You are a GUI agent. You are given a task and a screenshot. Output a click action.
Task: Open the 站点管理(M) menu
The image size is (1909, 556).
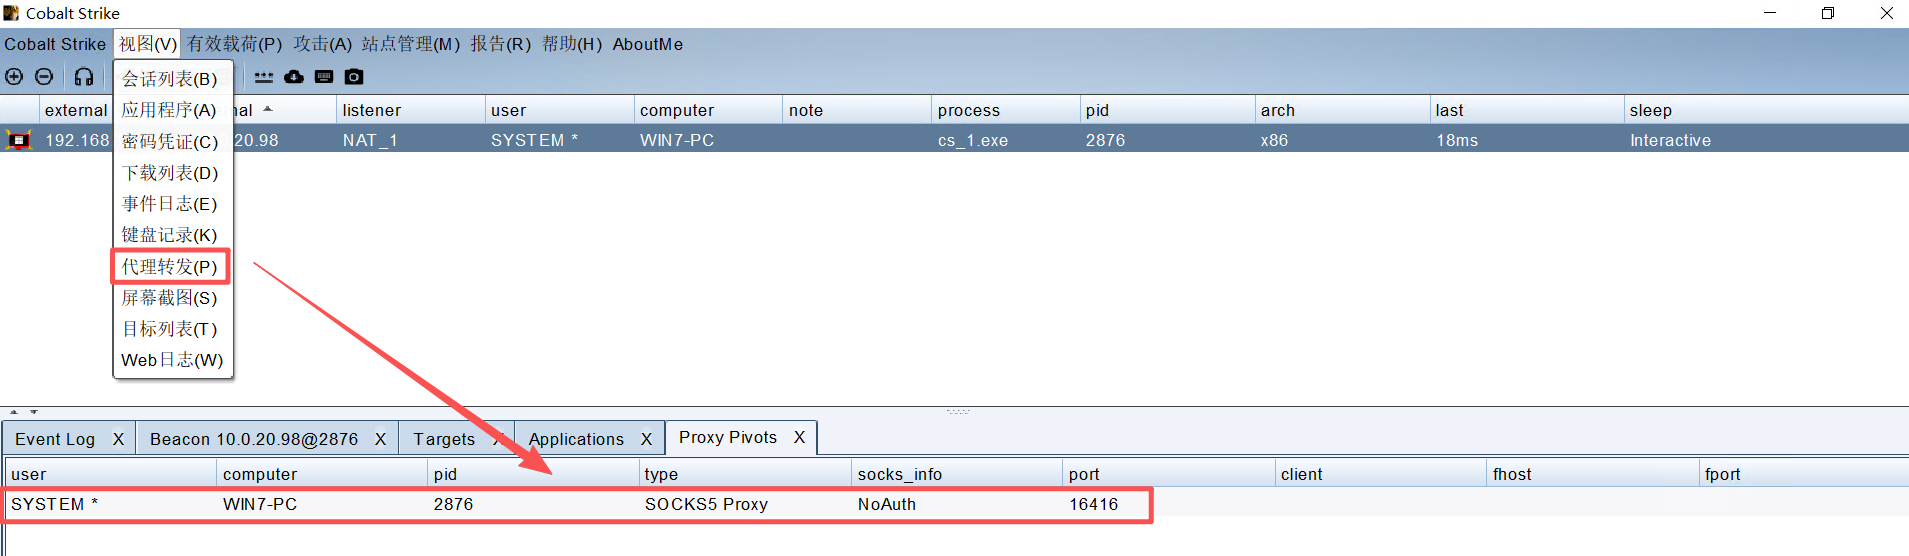411,44
